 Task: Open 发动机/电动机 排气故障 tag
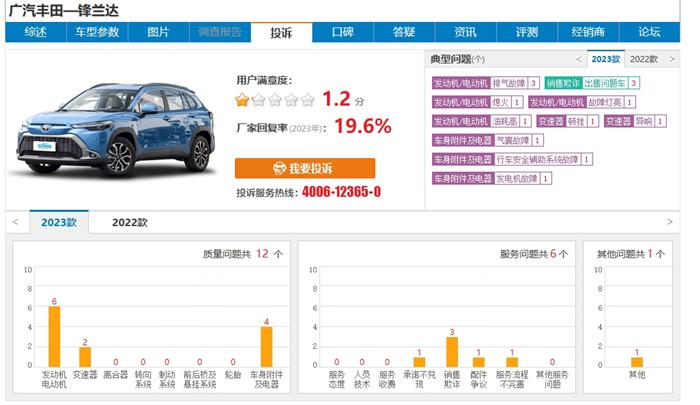pos(485,83)
